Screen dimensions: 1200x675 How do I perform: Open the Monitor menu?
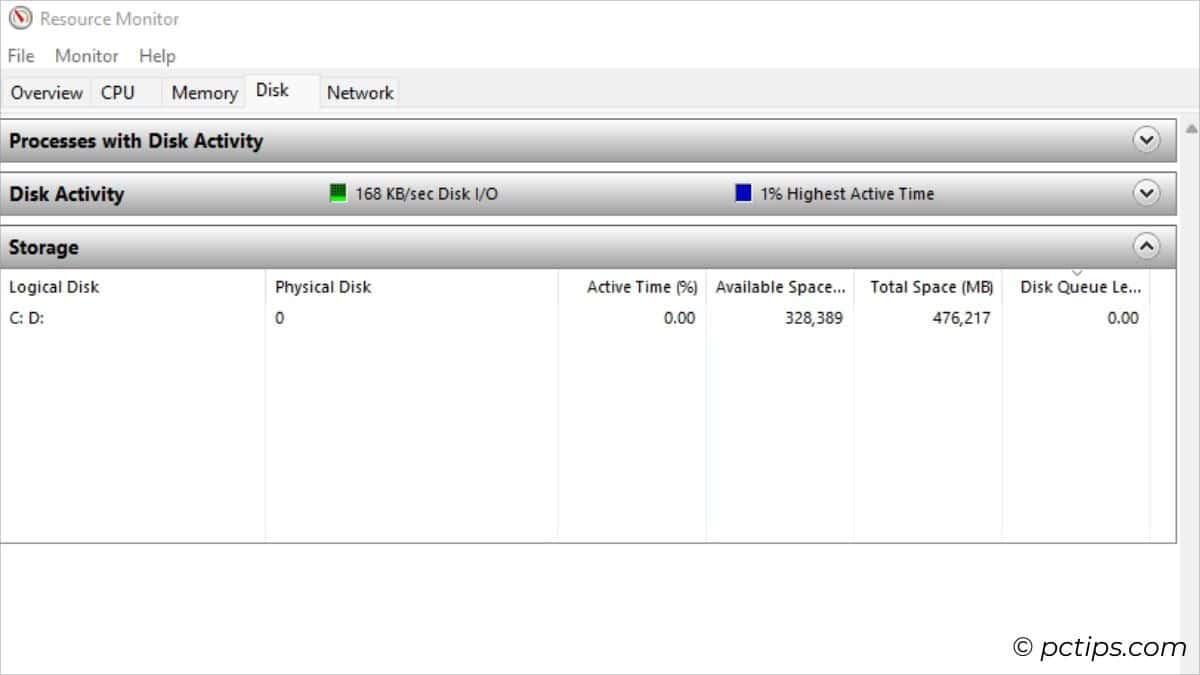click(x=86, y=56)
